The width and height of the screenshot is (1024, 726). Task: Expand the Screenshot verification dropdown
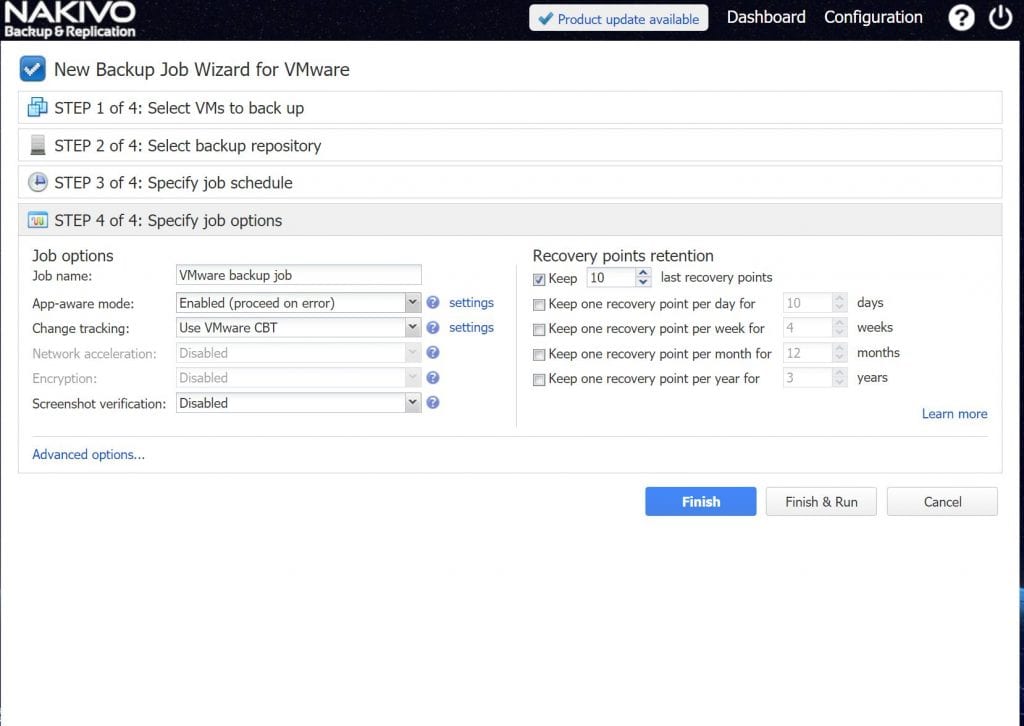point(413,403)
